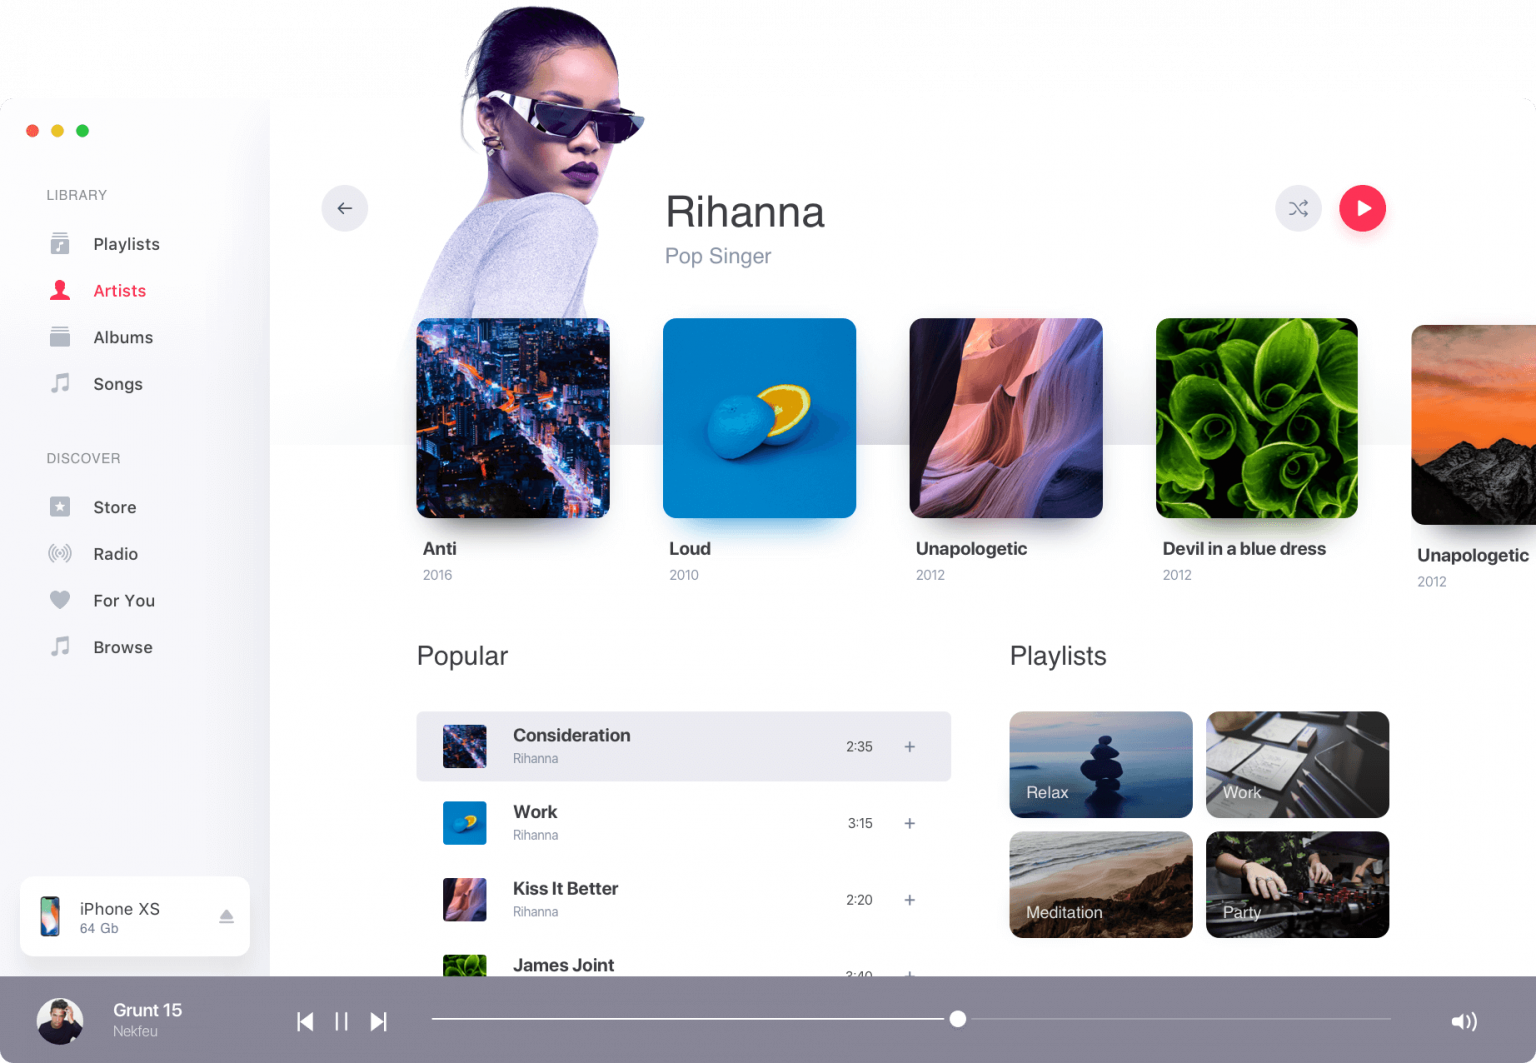Switch to the Artists section

119,290
